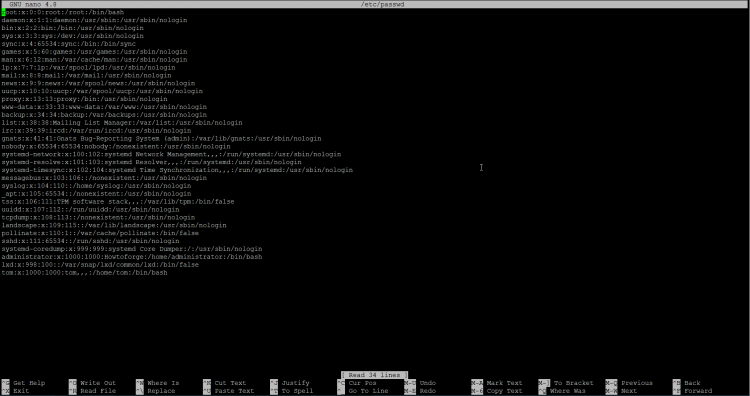Image resolution: width=750 pixels, height=396 pixels.
Task: Click the Mailing List Manager line
Action: coord(122,123)
